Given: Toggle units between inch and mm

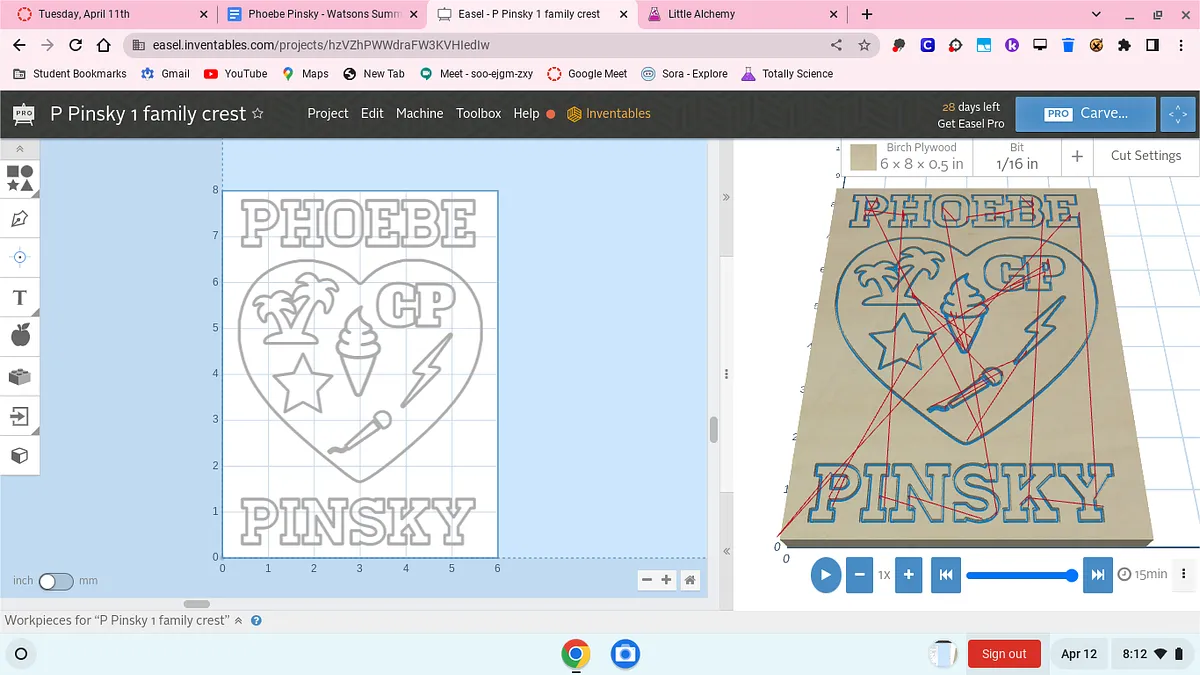Looking at the screenshot, I should 55,581.
